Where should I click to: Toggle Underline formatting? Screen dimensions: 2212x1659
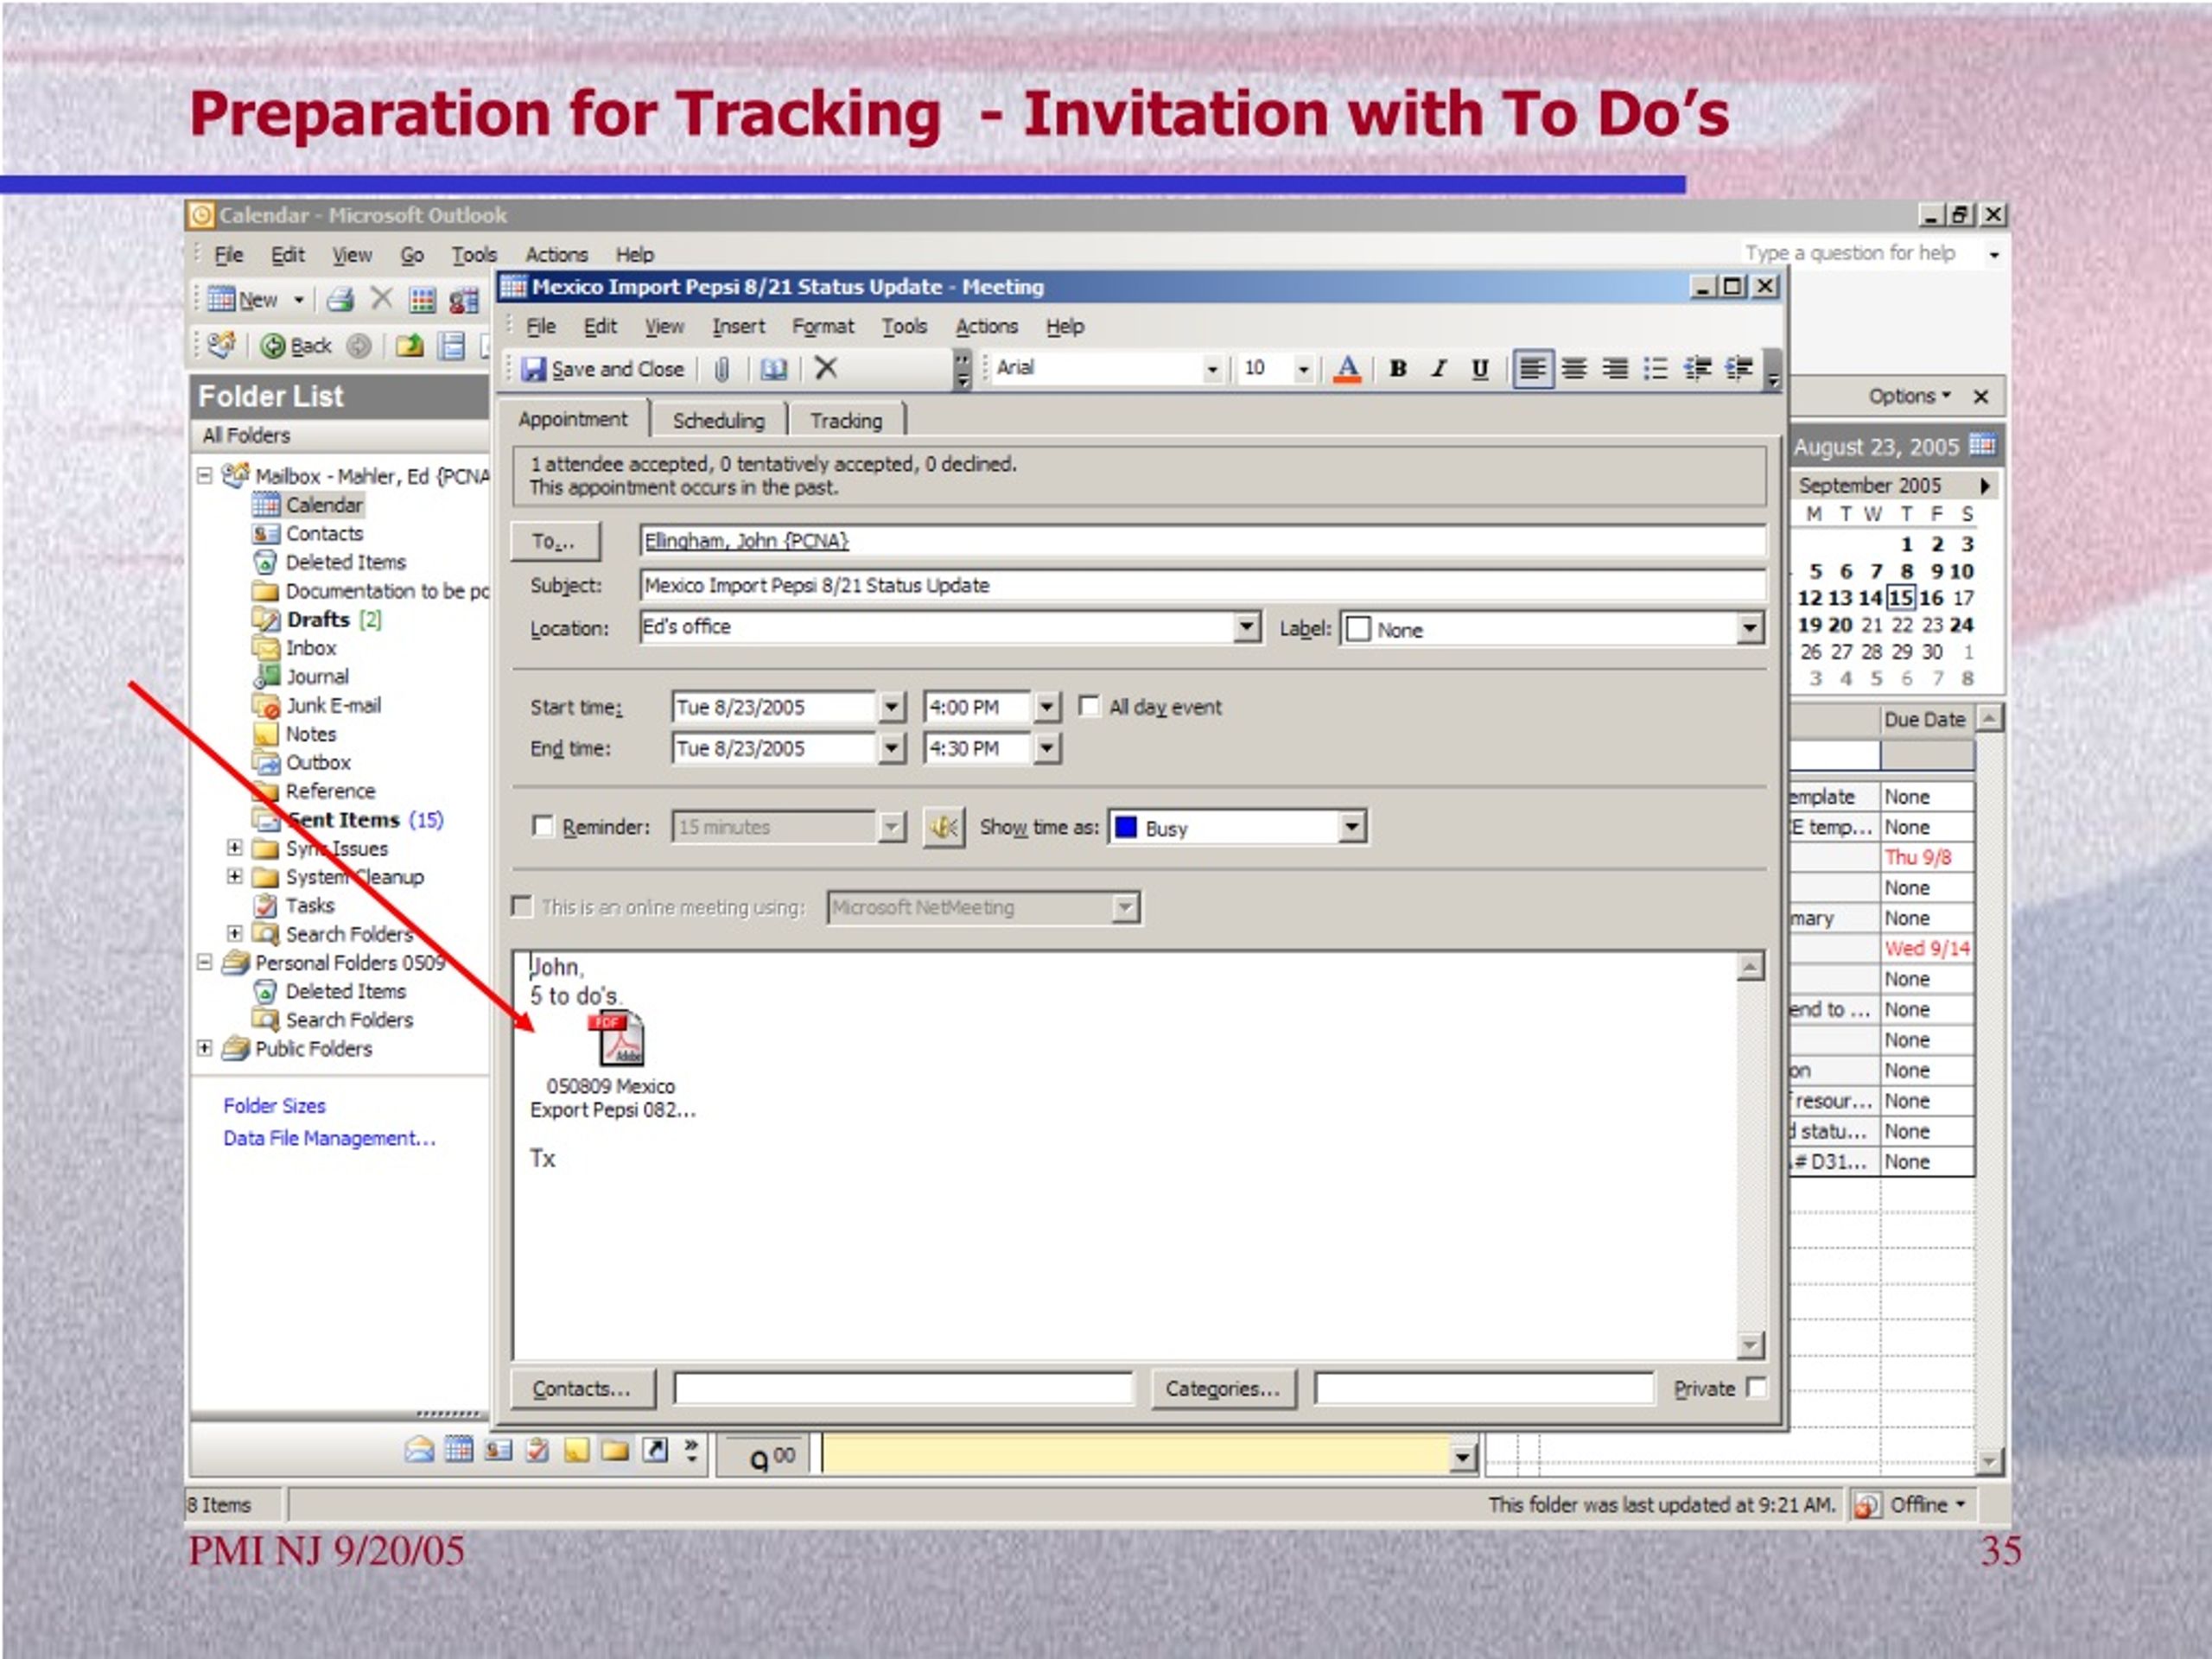click(1479, 369)
